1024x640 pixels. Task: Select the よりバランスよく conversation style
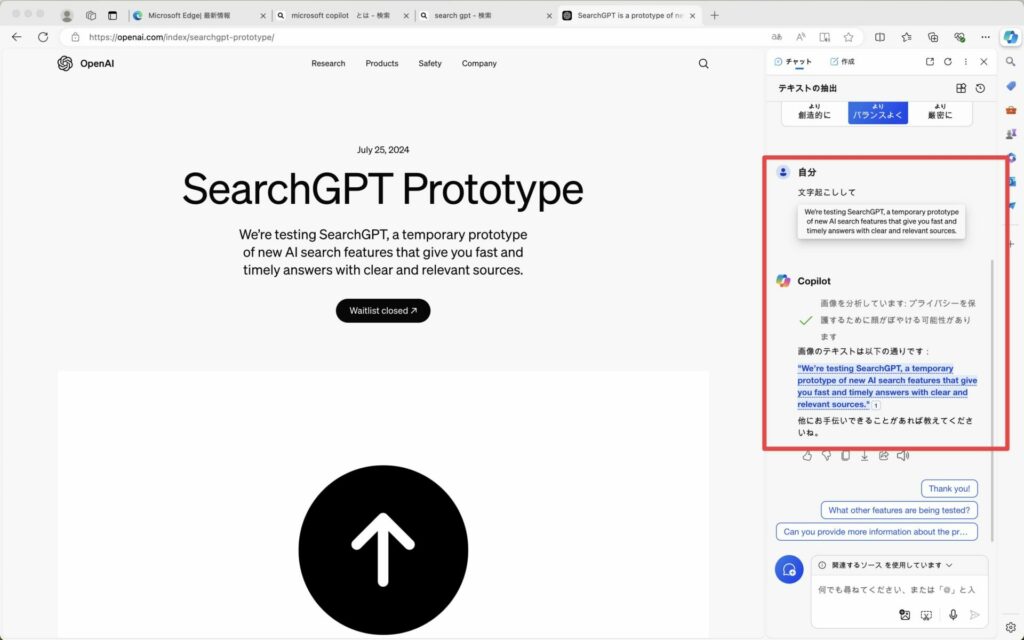(x=877, y=111)
